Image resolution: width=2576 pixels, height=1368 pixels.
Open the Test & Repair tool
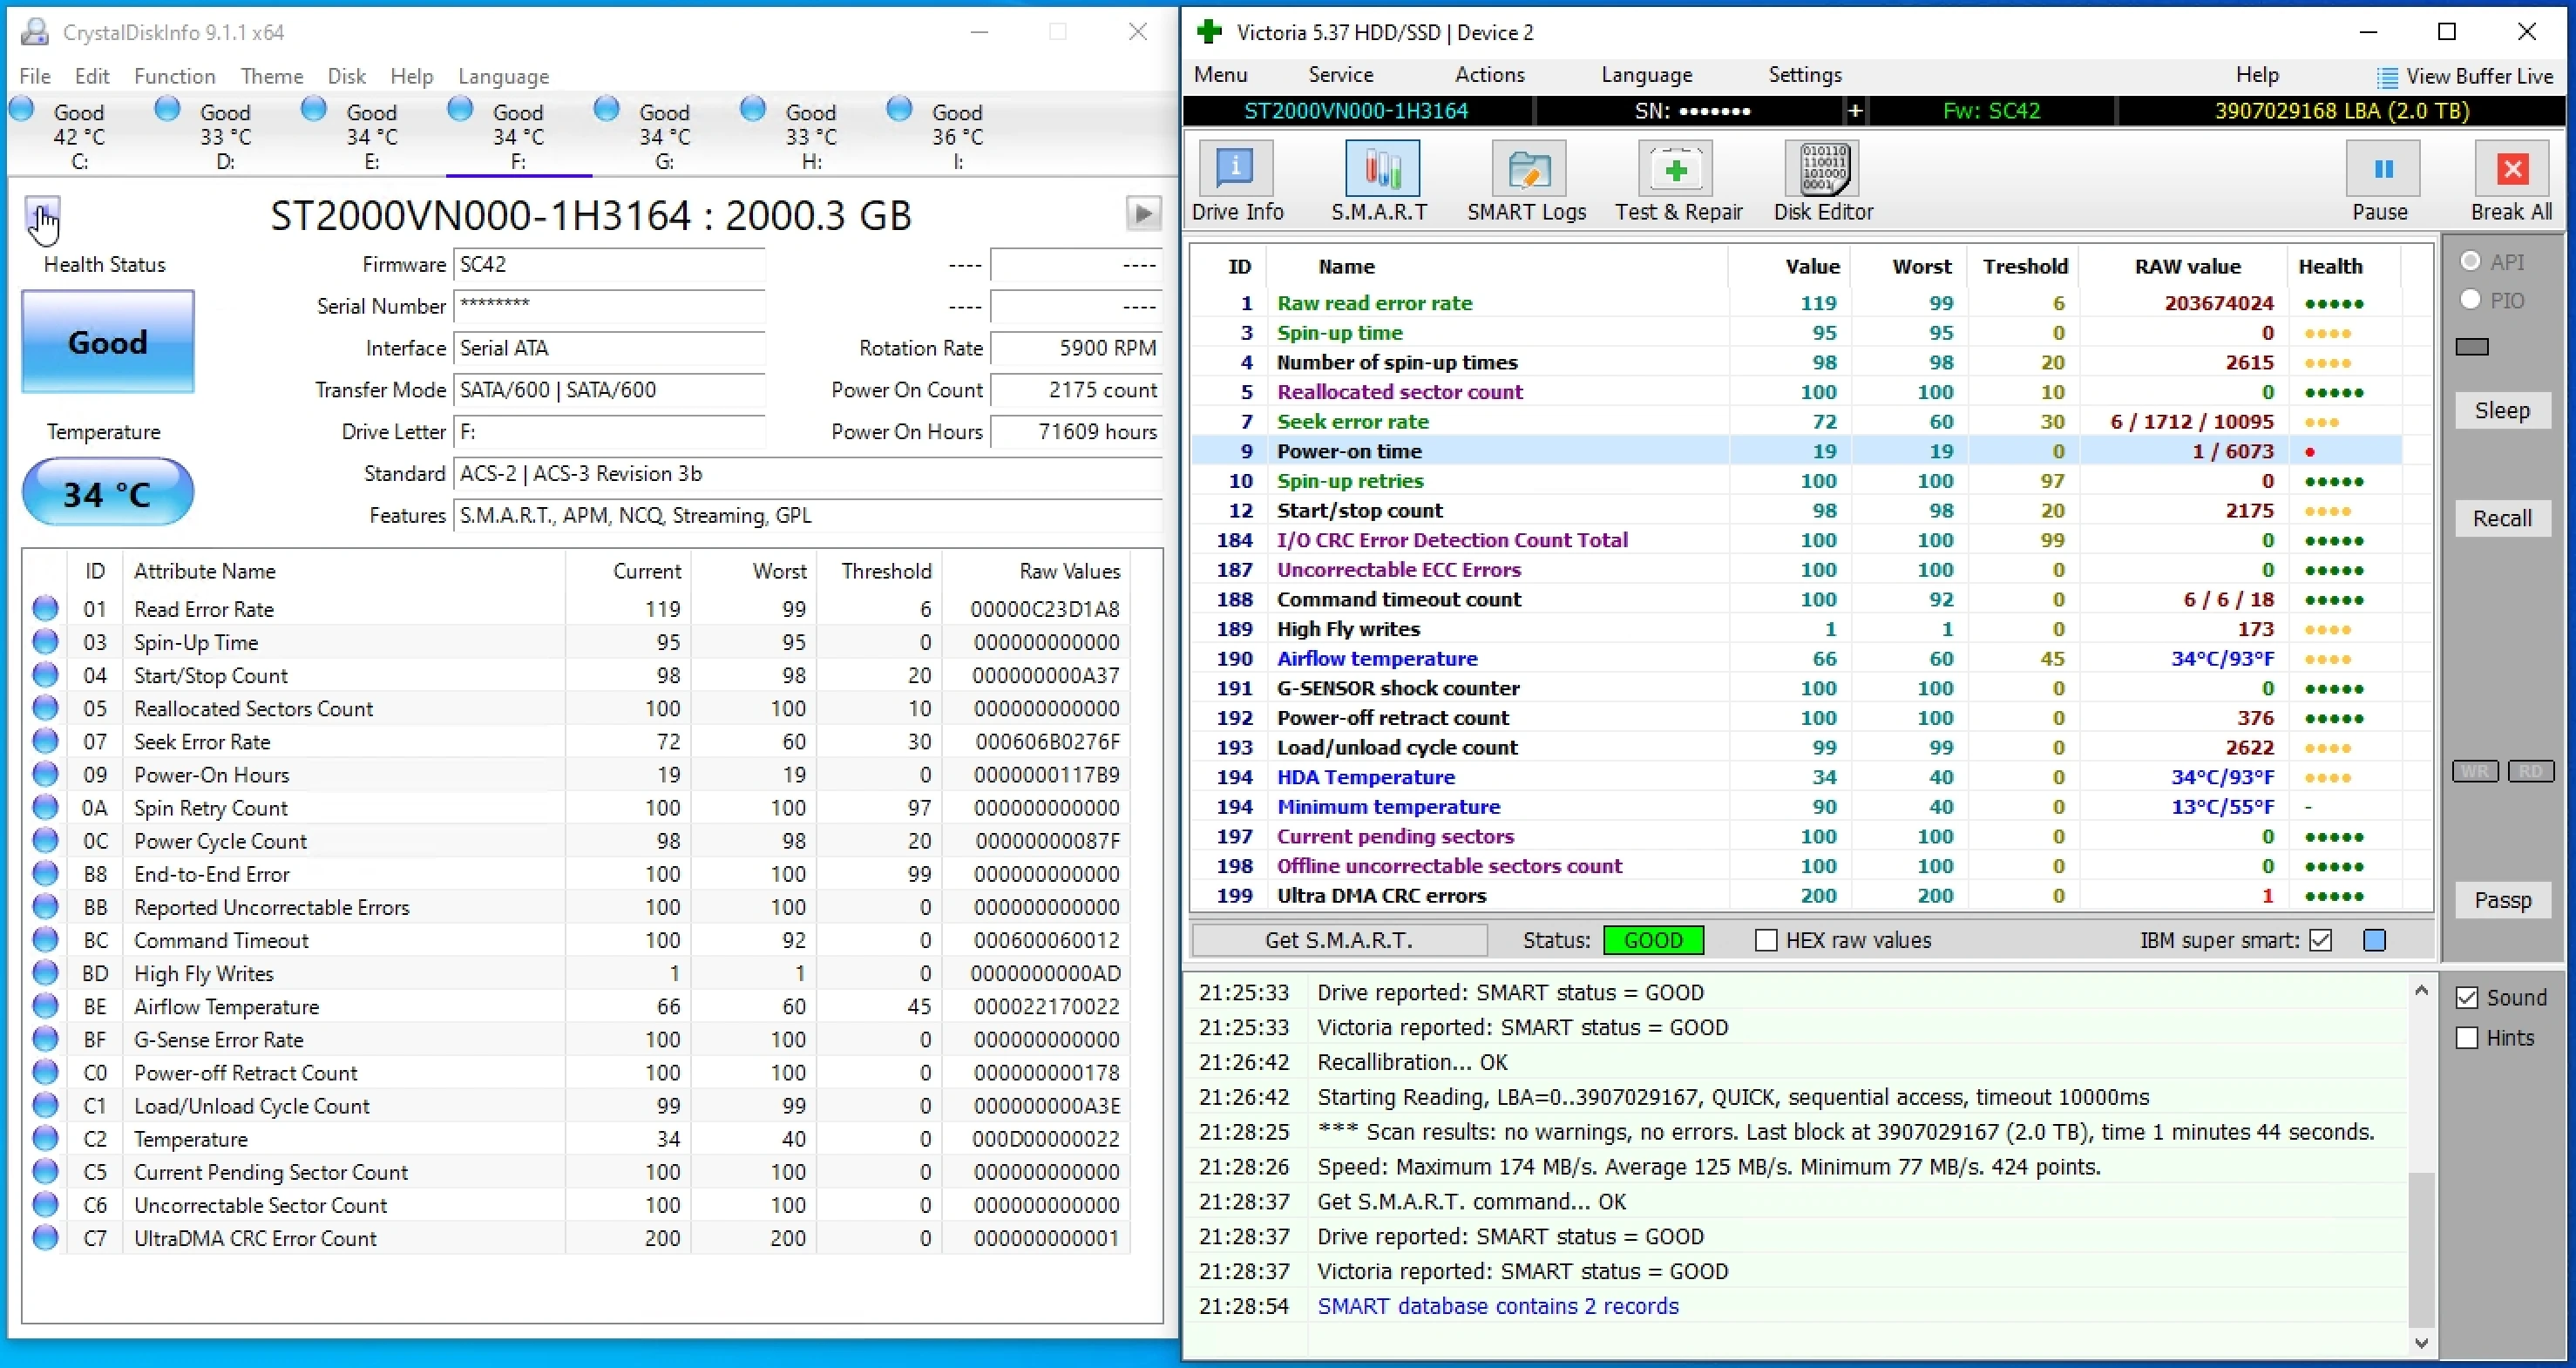[x=1676, y=170]
